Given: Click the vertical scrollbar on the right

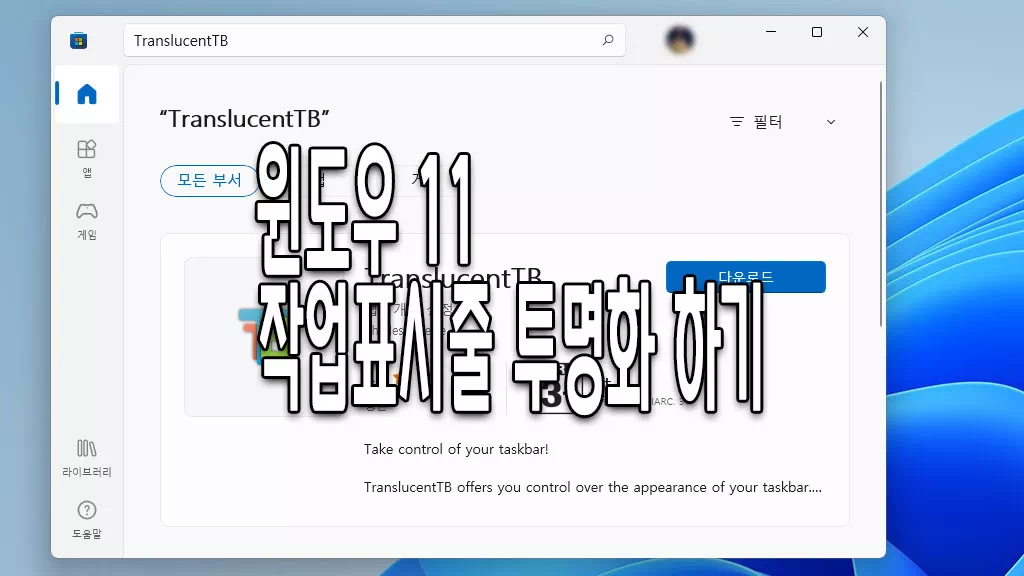Looking at the screenshot, I should coord(880,200).
